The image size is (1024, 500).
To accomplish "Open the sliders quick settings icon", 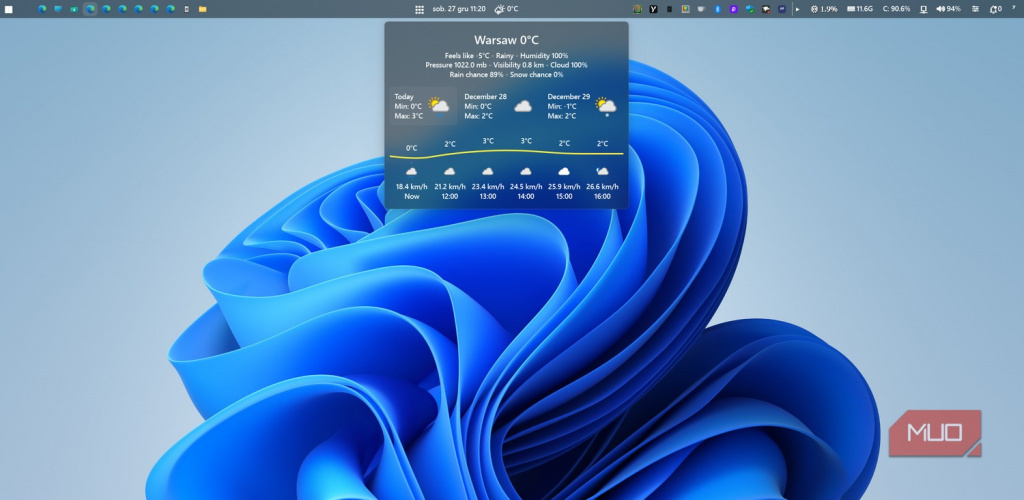I will (x=976, y=9).
